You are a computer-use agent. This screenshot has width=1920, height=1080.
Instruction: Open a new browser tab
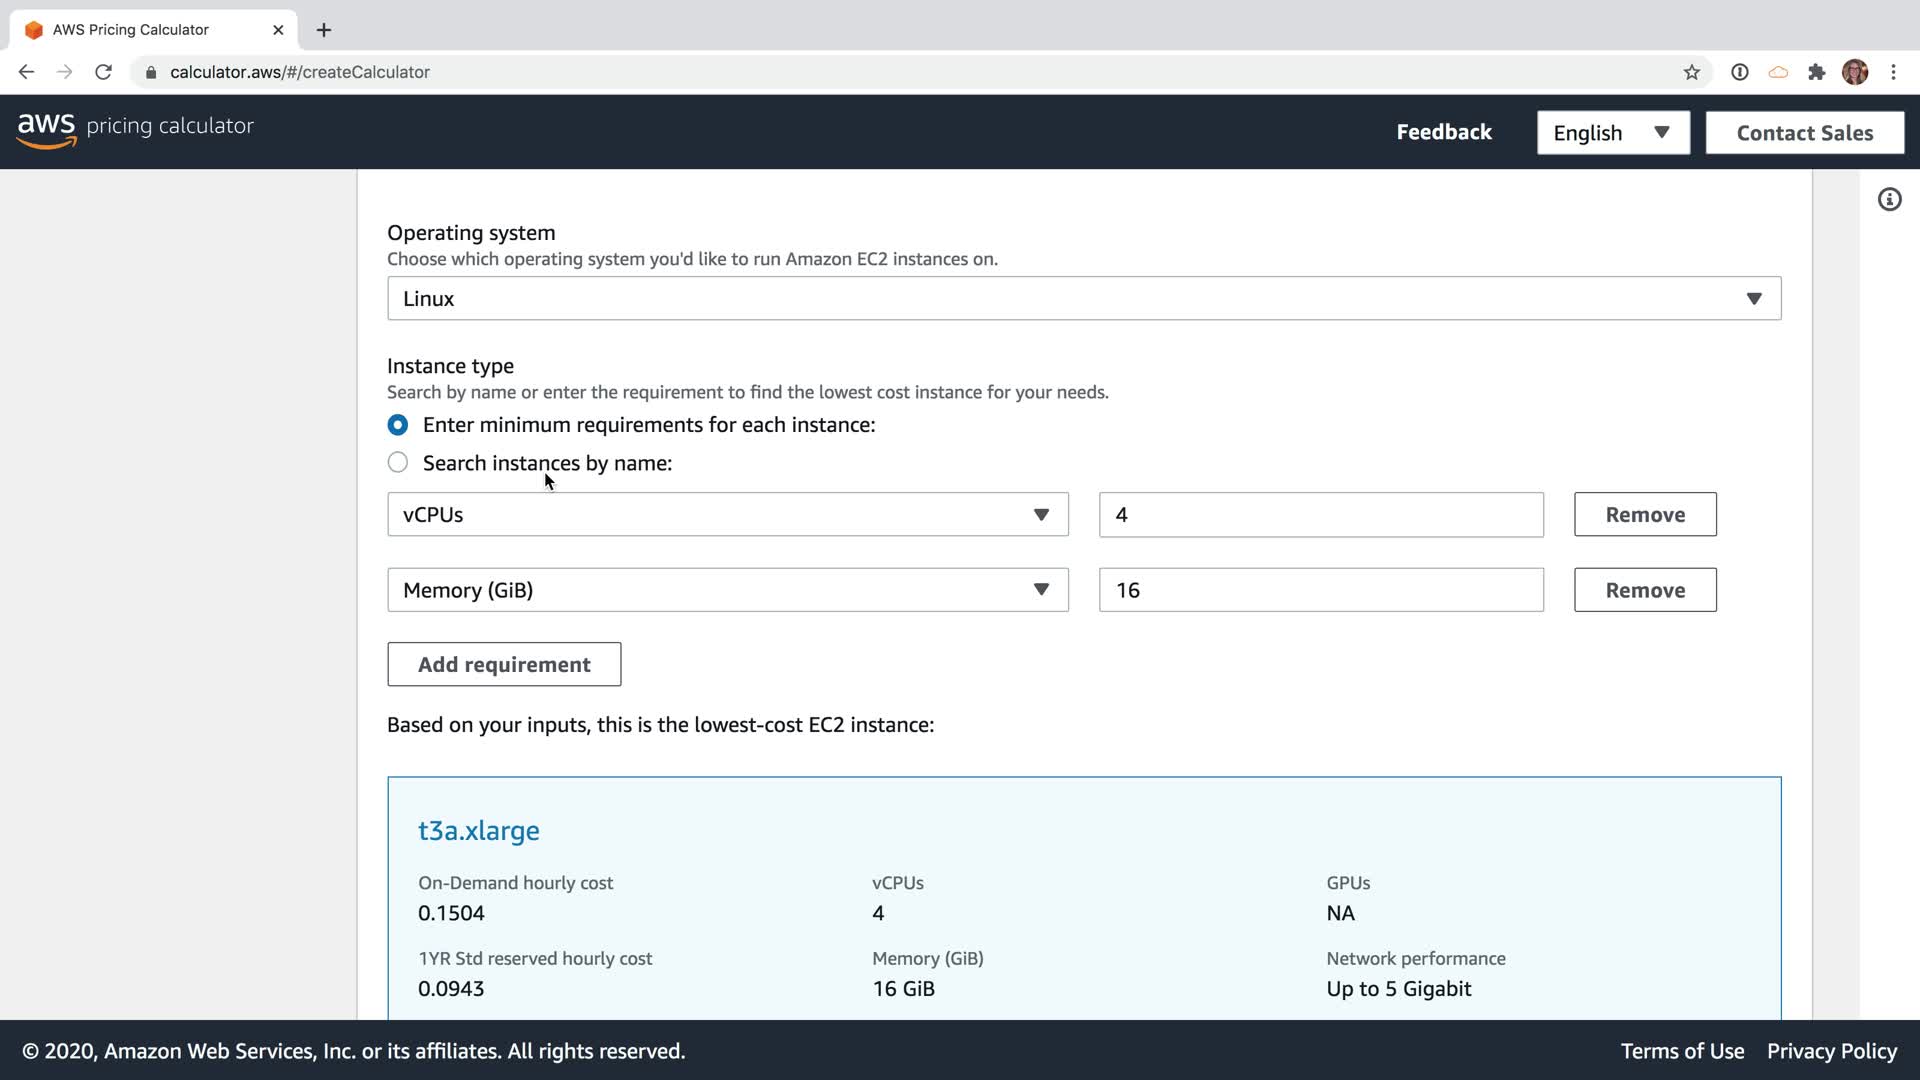pos(323,30)
